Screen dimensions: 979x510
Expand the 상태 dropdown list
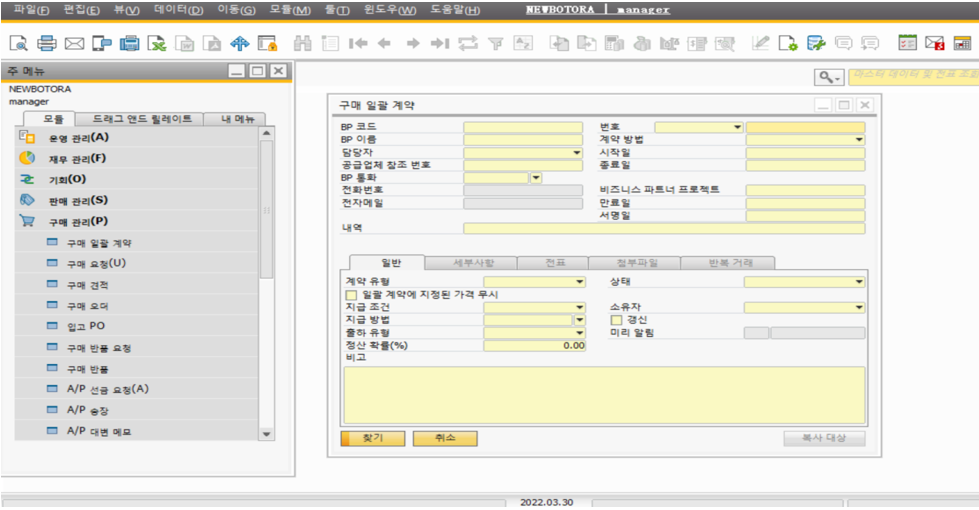(859, 282)
